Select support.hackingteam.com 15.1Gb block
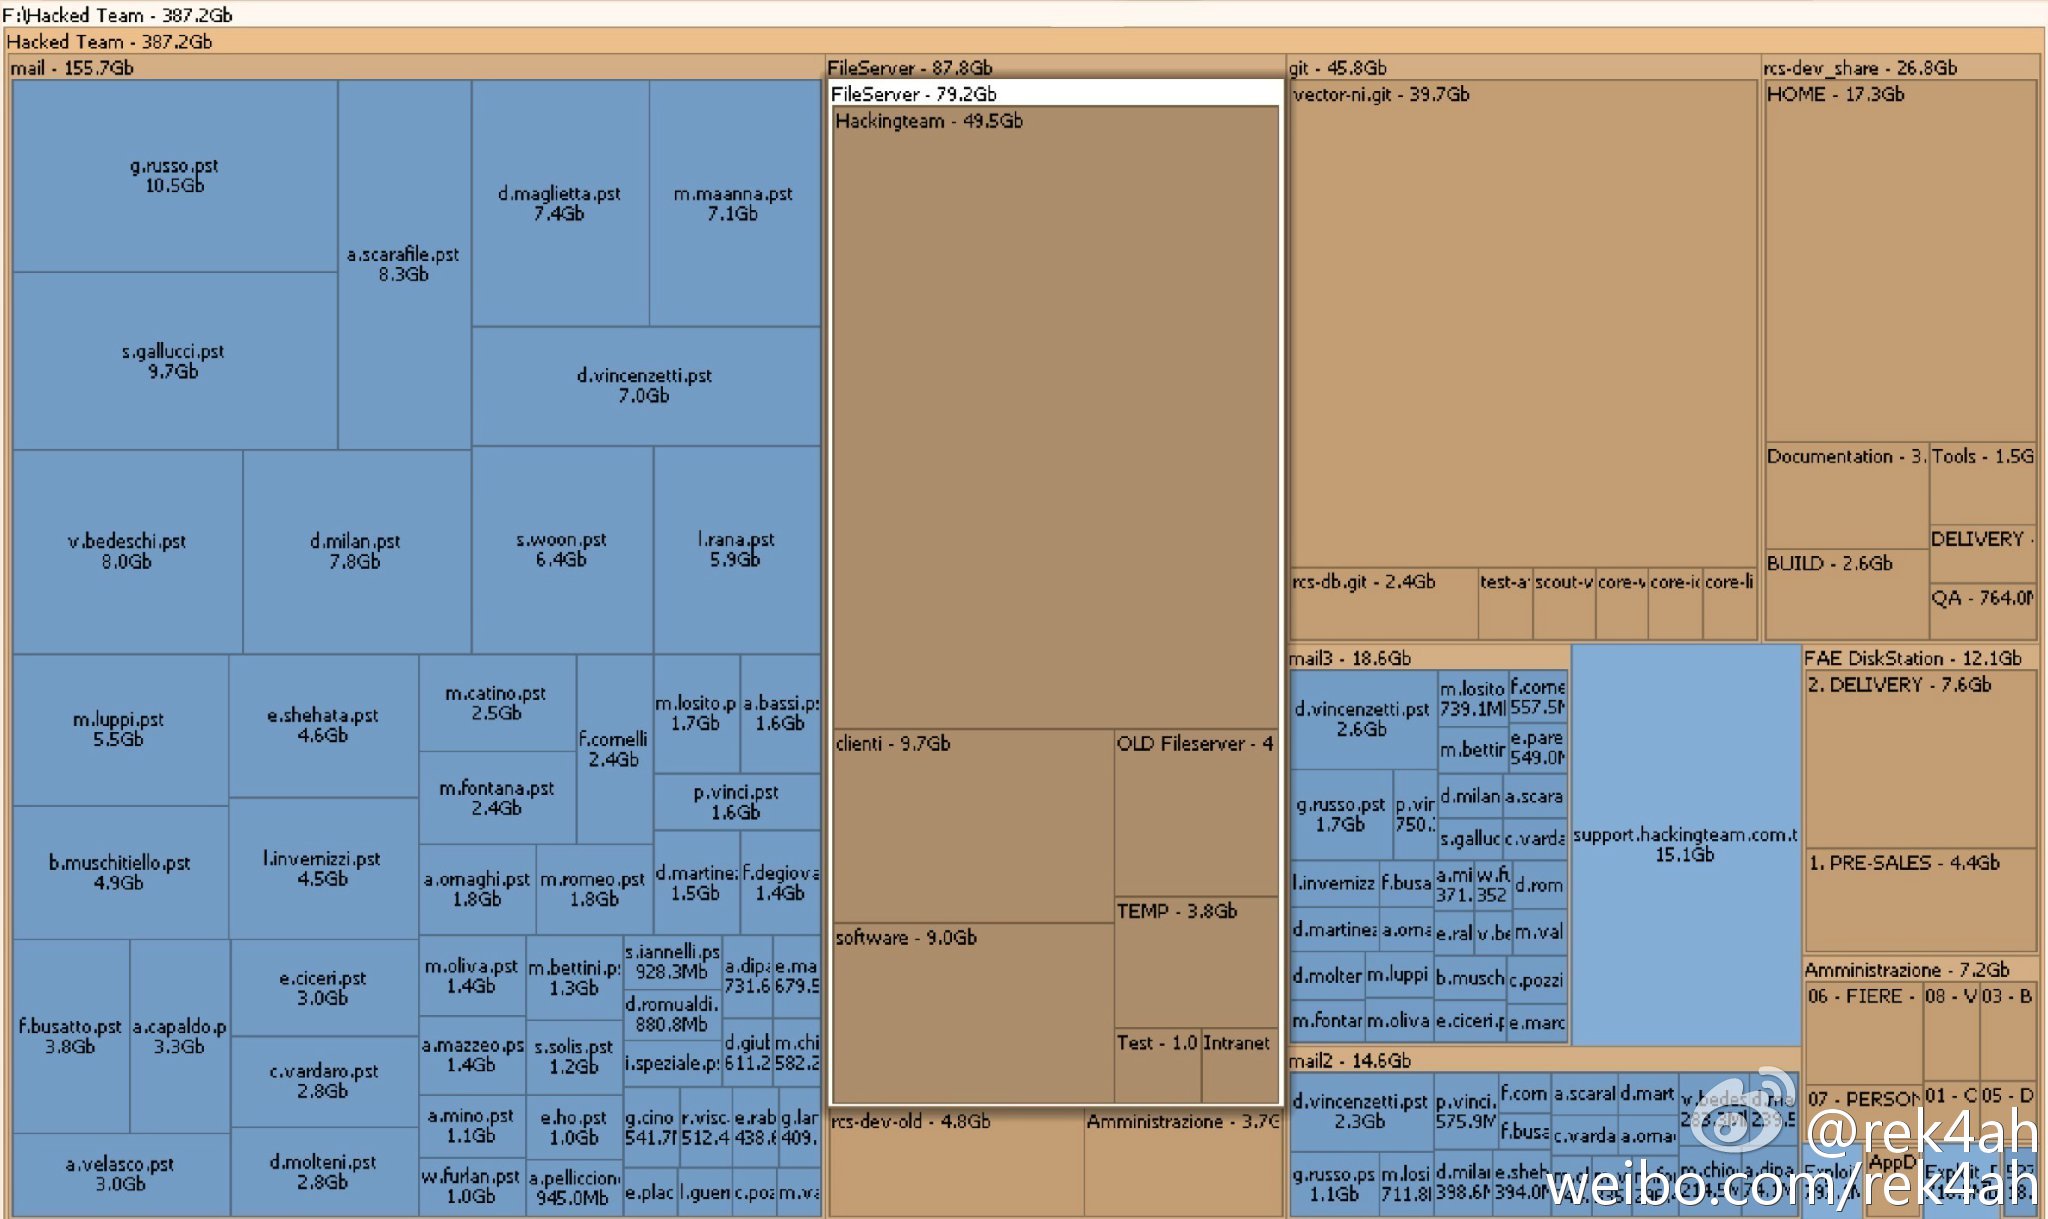2048x1219 pixels. pyautogui.click(x=1686, y=844)
